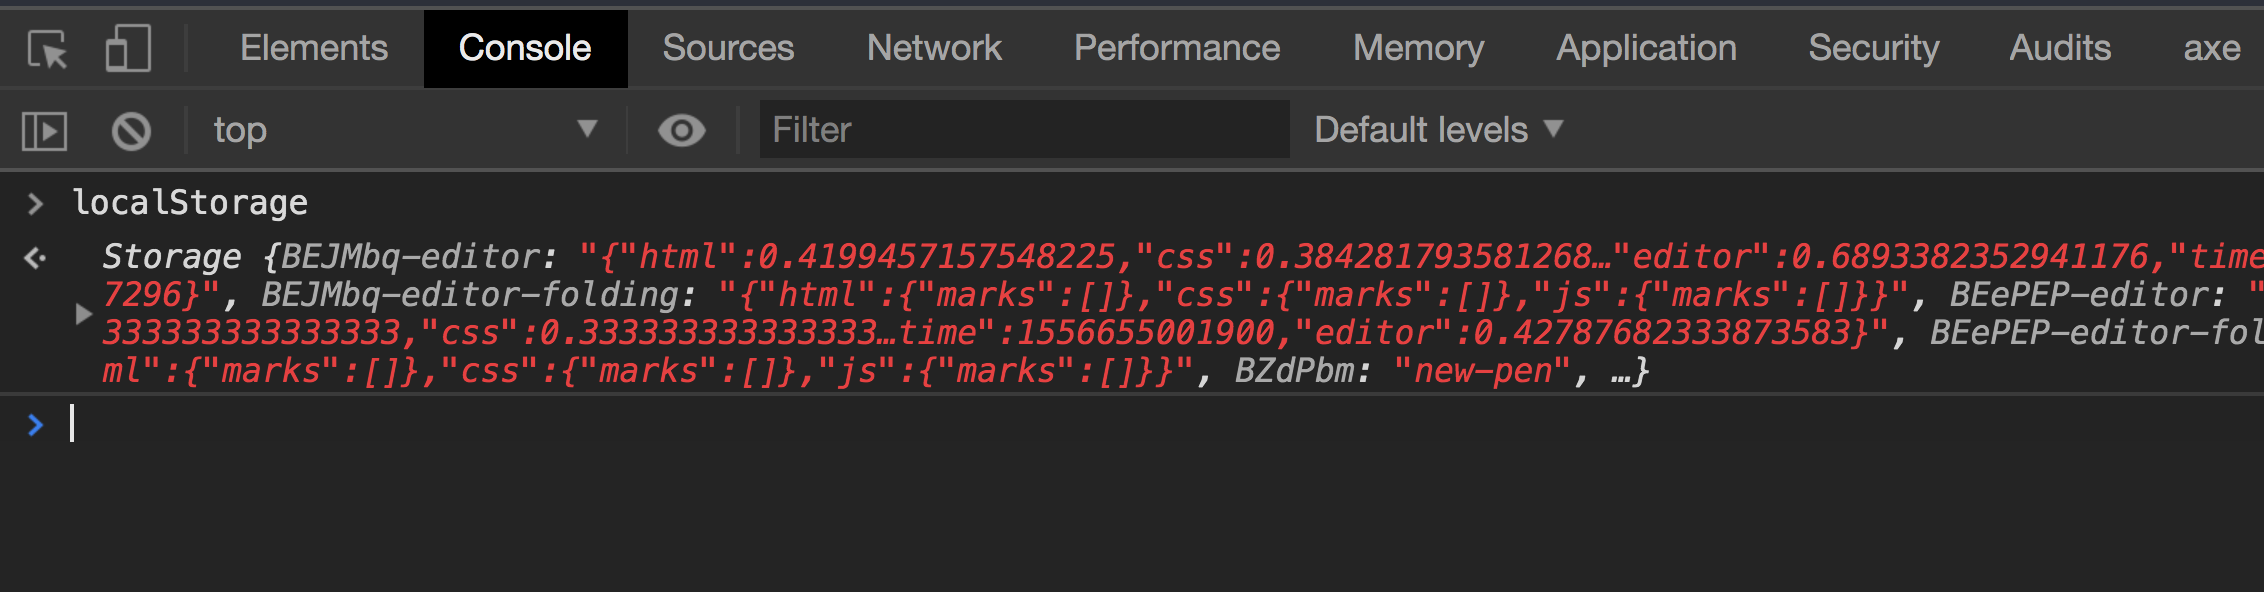
Task: Show the console sidebar panel
Action: [x=45, y=131]
